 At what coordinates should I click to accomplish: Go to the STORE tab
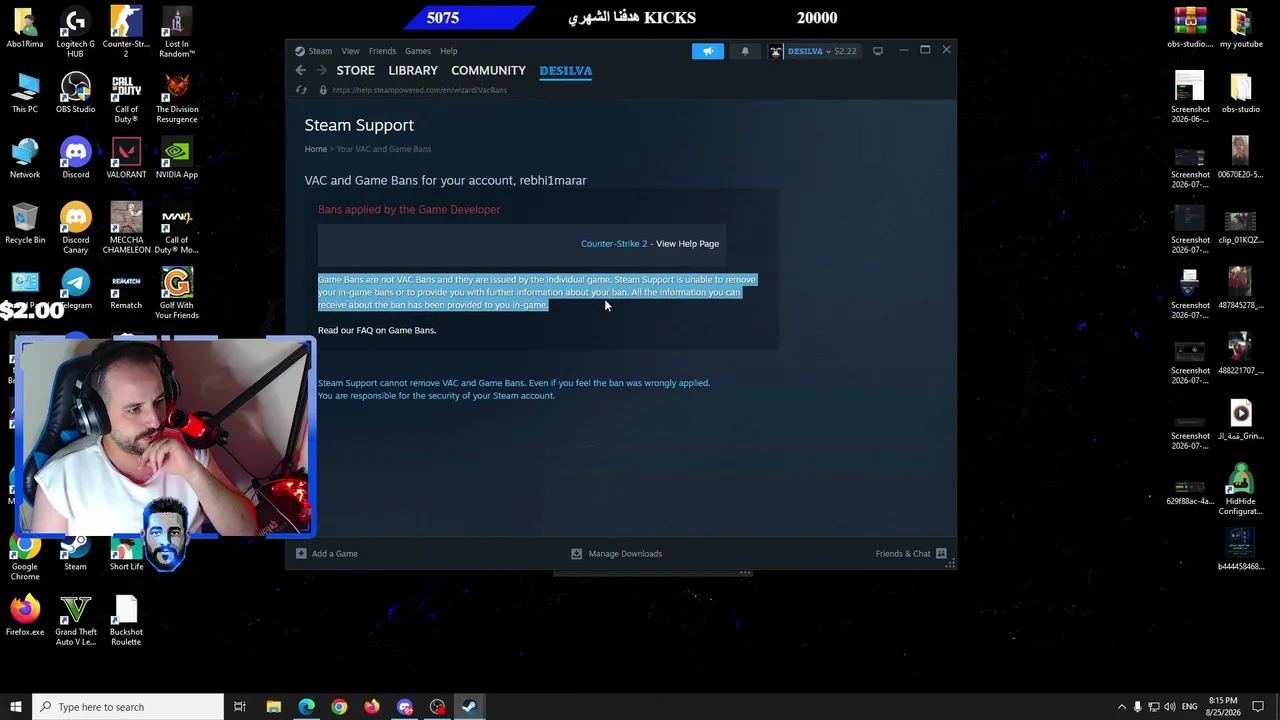click(356, 71)
